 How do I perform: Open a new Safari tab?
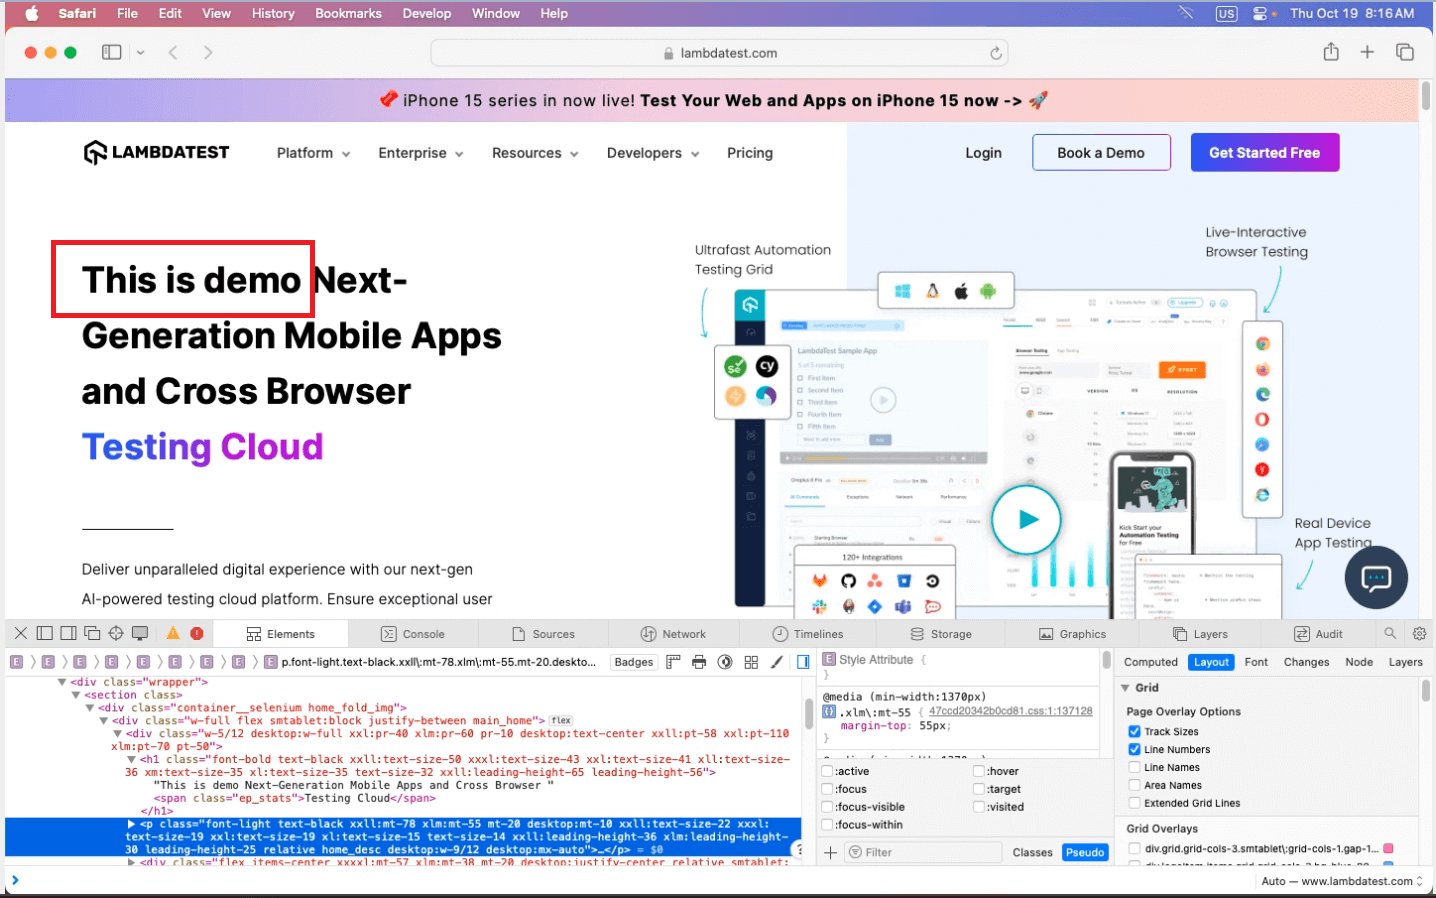click(x=1367, y=52)
